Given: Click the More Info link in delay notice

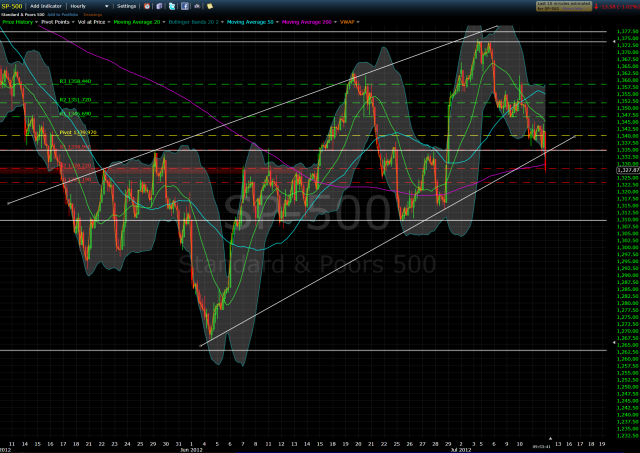Looking at the screenshot, I should [x=573, y=9].
